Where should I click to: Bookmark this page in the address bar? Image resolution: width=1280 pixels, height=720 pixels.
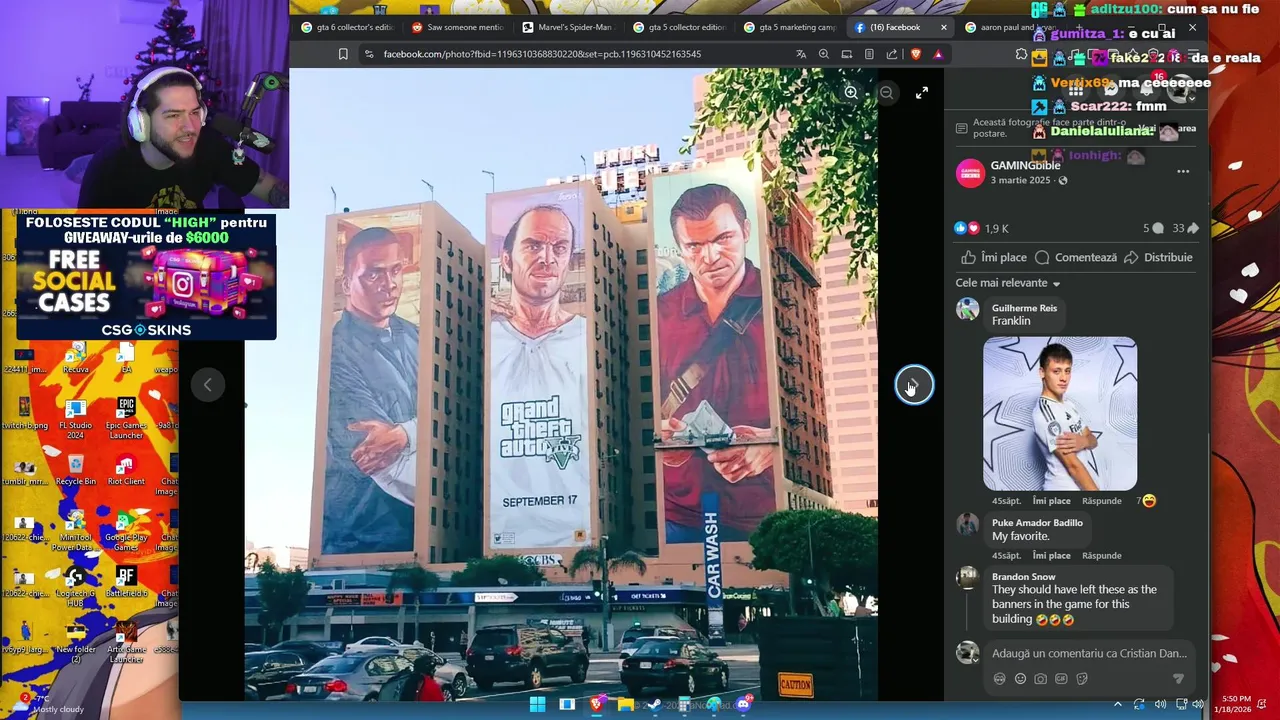(x=343, y=54)
